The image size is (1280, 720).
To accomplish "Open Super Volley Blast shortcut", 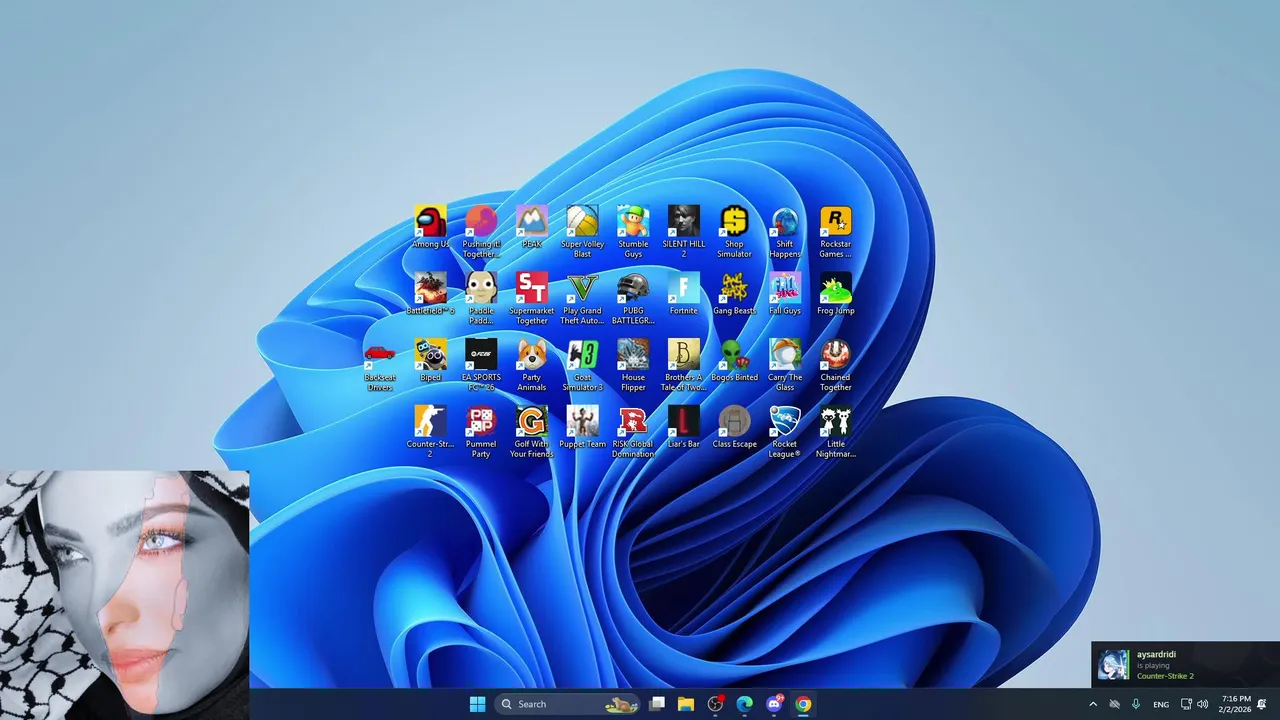I will pyautogui.click(x=582, y=232).
